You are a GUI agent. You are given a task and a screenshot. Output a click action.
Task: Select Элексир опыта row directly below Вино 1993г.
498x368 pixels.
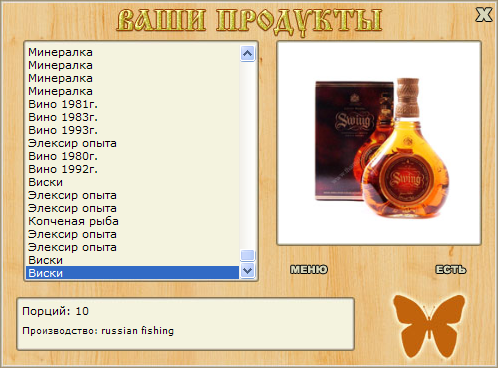pos(132,143)
